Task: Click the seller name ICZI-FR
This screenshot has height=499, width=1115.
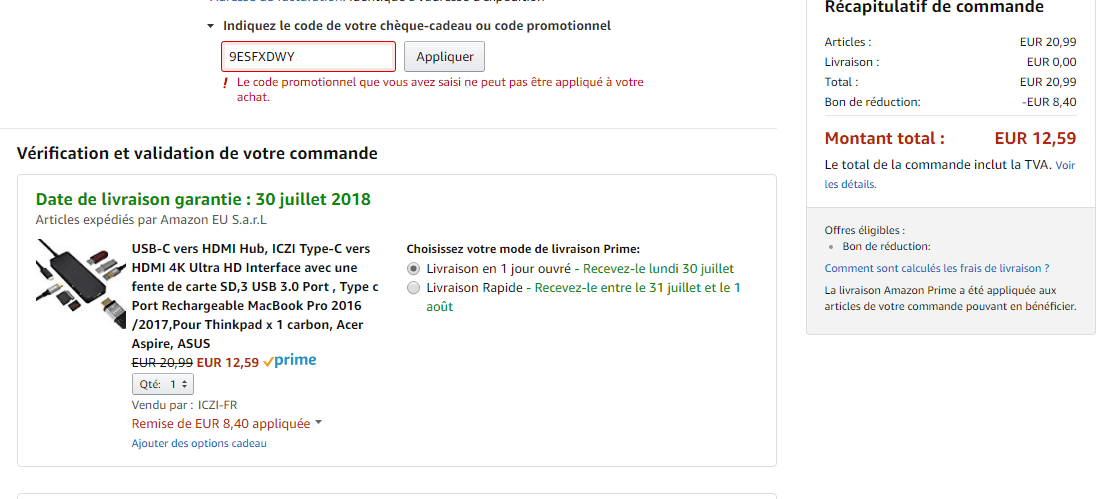Action: [218, 405]
